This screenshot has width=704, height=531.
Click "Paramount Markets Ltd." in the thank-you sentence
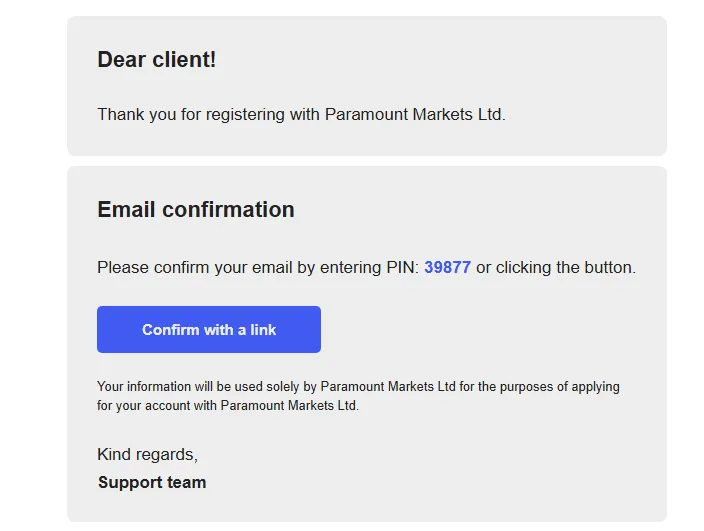[x=415, y=115]
